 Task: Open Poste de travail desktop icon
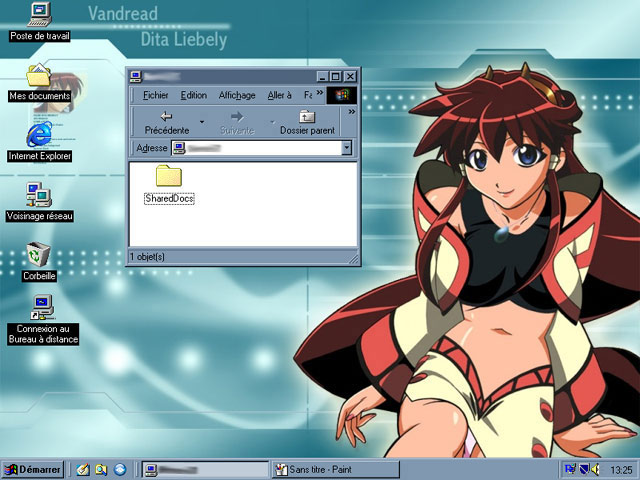pos(40,14)
